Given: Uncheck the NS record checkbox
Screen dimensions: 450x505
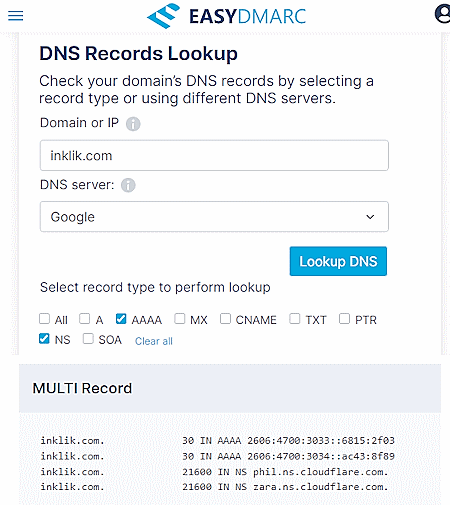Looking at the screenshot, I should [44, 339].
